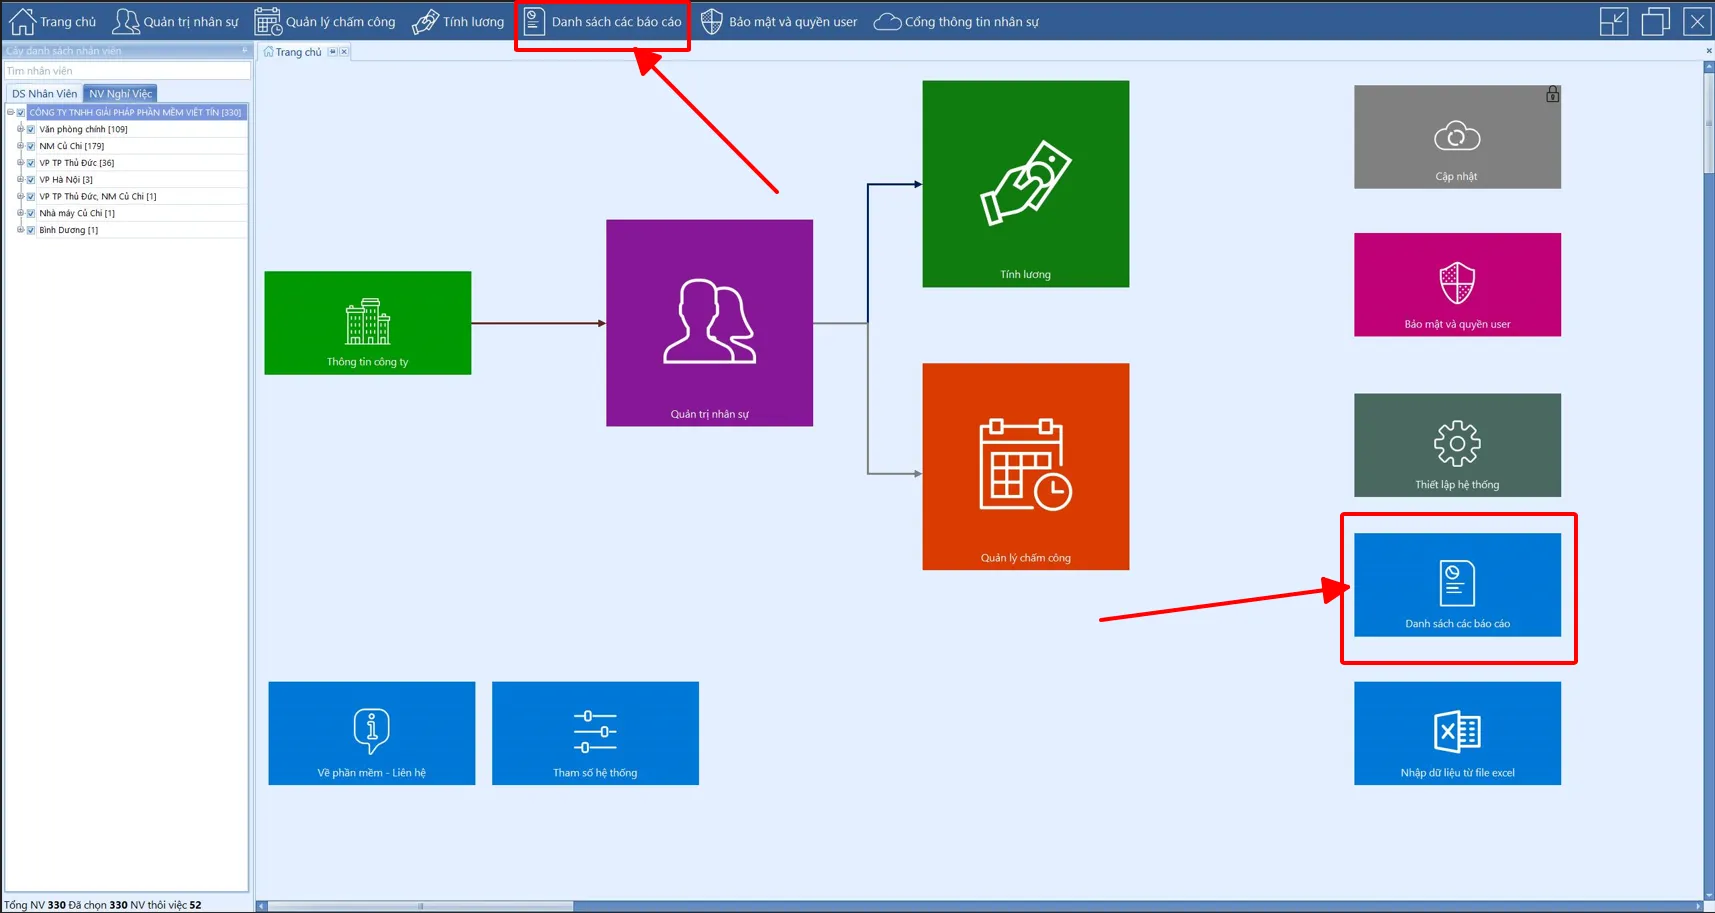The image size is (1715, 913).
Task: Expand the VP Hà Nội [3] node
Action: (x=20, y=180)
